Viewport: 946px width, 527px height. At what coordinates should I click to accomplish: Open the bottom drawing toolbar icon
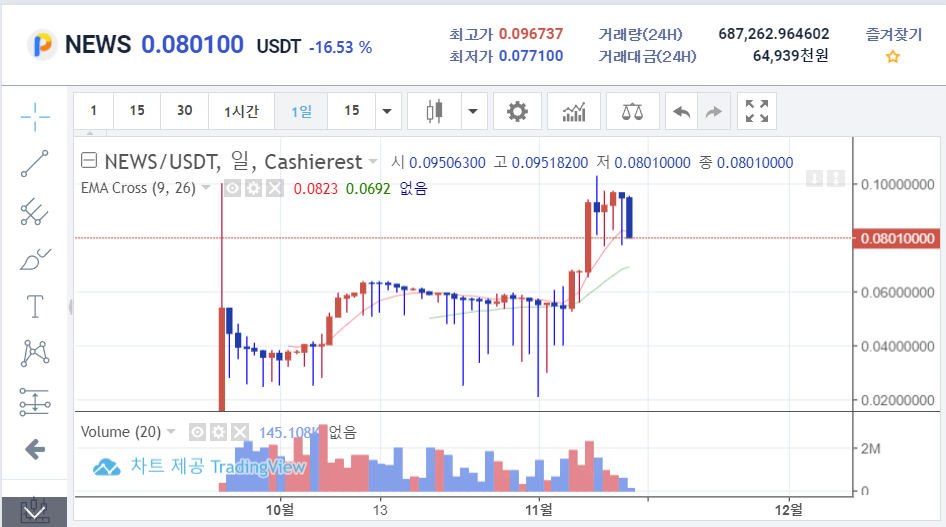pyautogui.click(x=34, y=512)
